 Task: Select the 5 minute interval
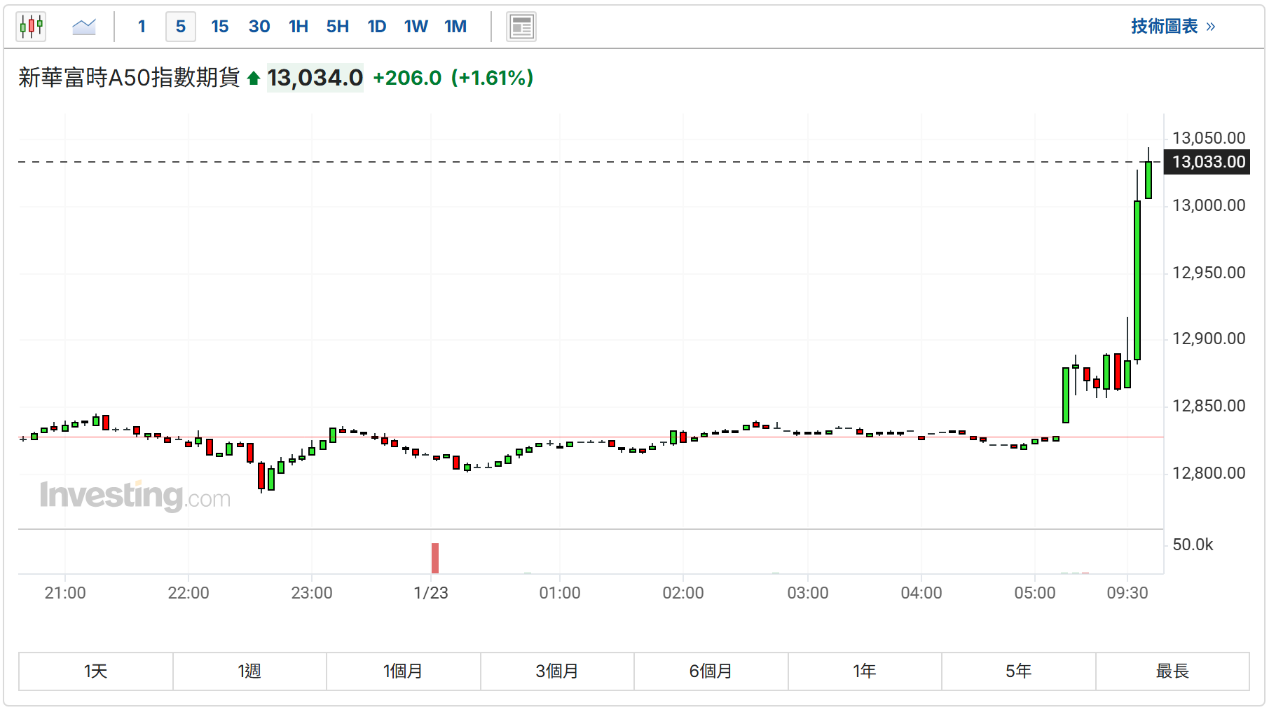(180, 26)
